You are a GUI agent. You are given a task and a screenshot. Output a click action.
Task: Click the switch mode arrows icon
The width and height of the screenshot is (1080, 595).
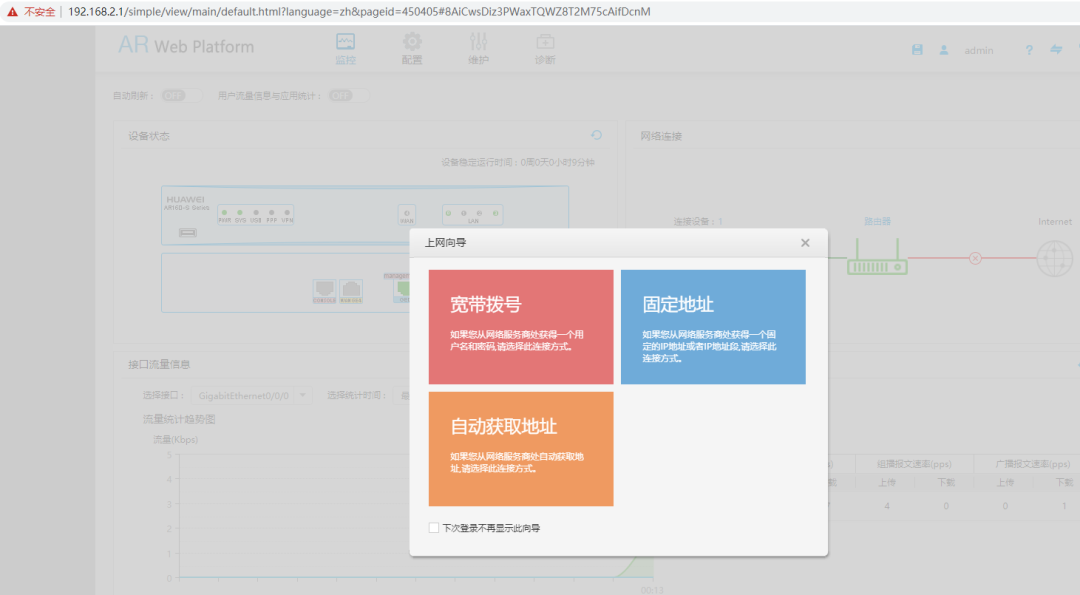[x=1056, y=50]
